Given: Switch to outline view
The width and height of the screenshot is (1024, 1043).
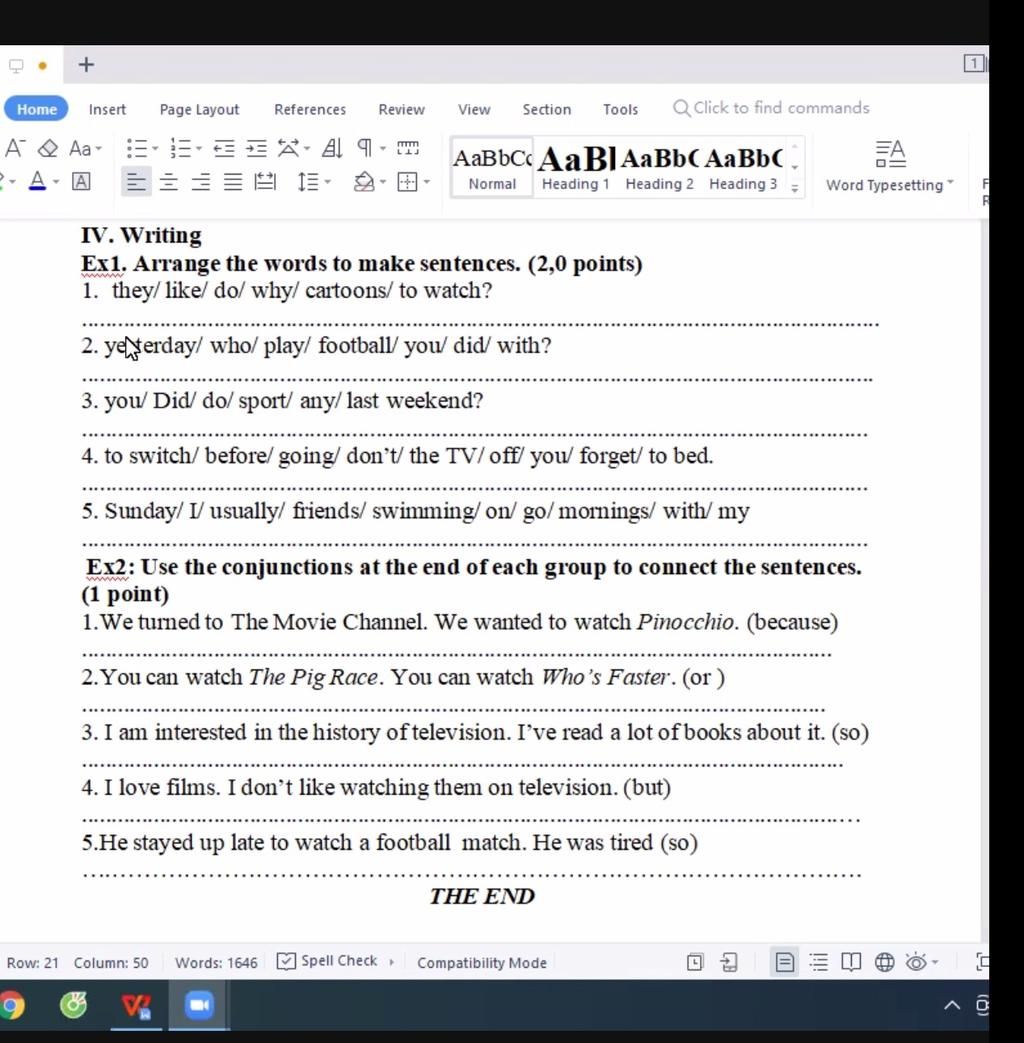Looking at the screenshot, I should point(818,962).
